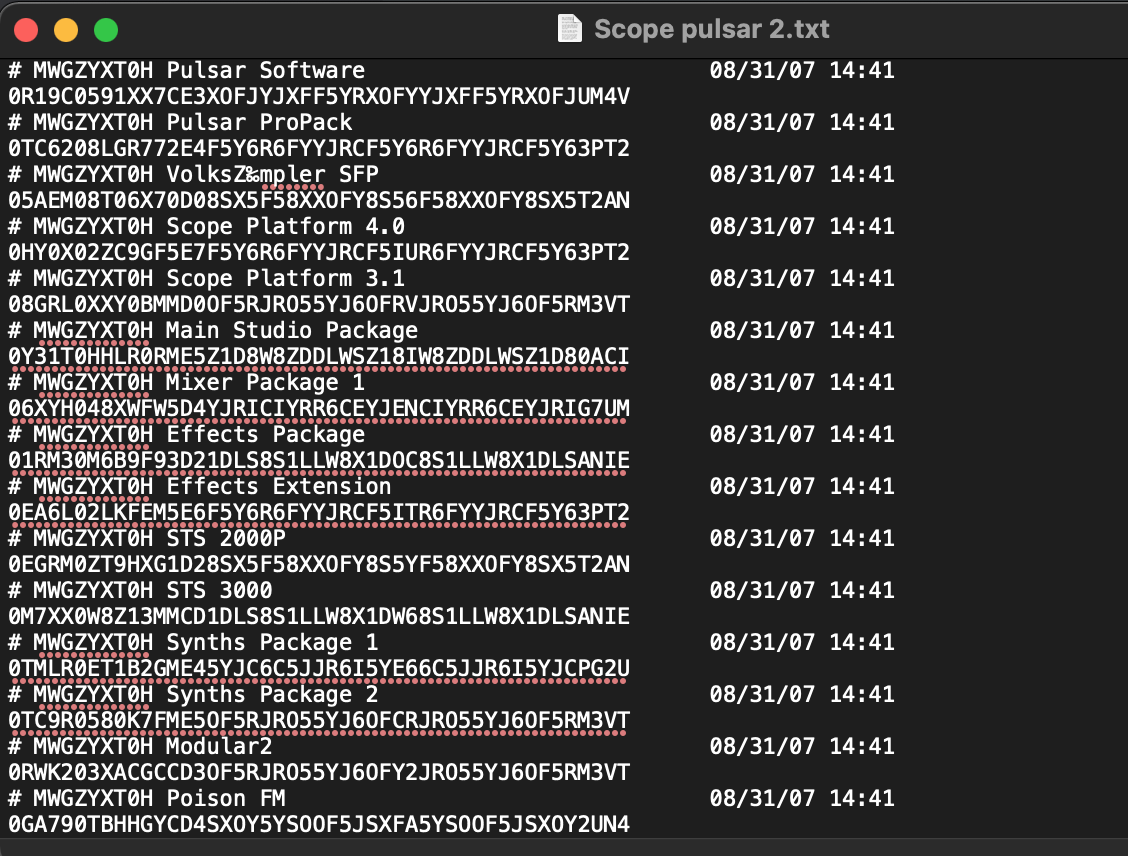The image size is (1128, 856).
Task: Click the yellow minimize window button
Action: [66, 29]
